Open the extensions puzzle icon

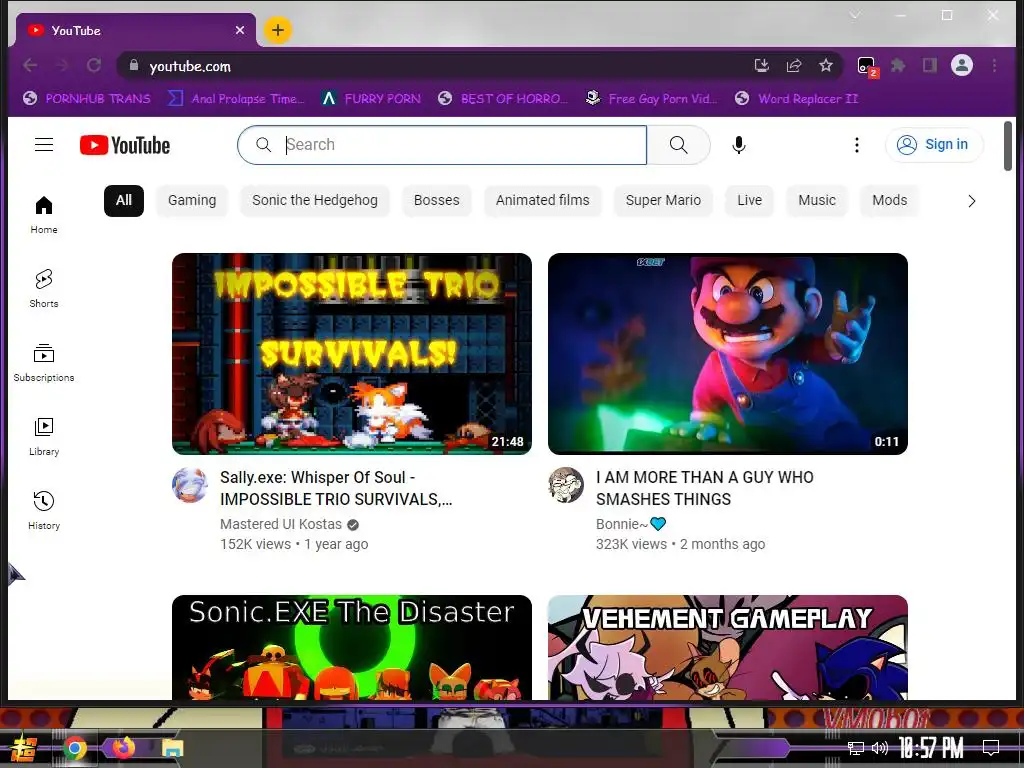pyautogui.click(x=899, y=65)
